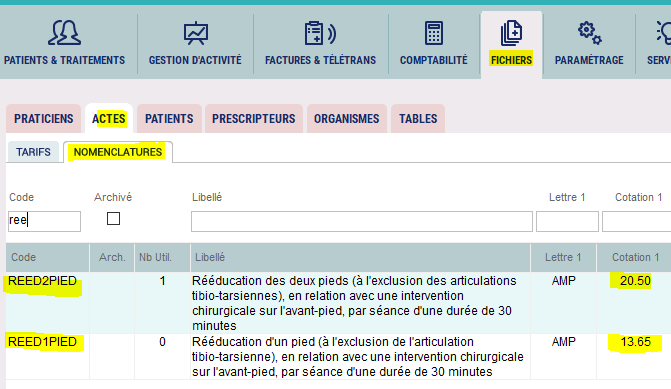This screenshot has width=671, height=389.
Task: Click Nb Util. value 0 in REED1PIED row
Action: [162, 342]
